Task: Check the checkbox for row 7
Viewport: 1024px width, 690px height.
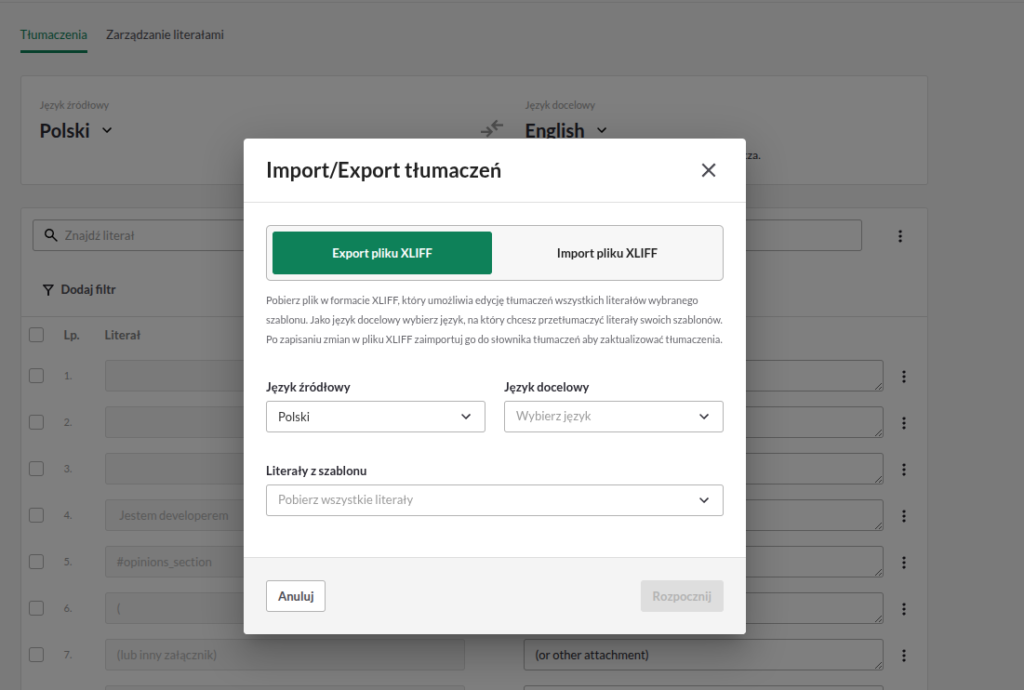Action: tap(37, 654)
